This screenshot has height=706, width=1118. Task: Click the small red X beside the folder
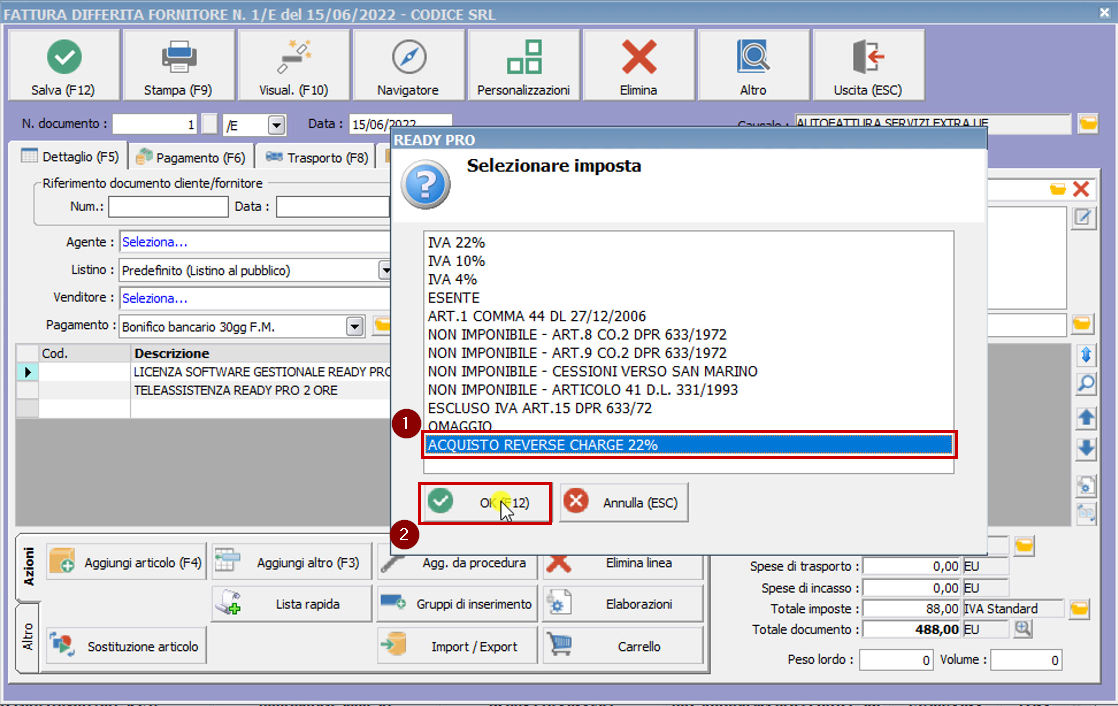(x=1081, y=189)
